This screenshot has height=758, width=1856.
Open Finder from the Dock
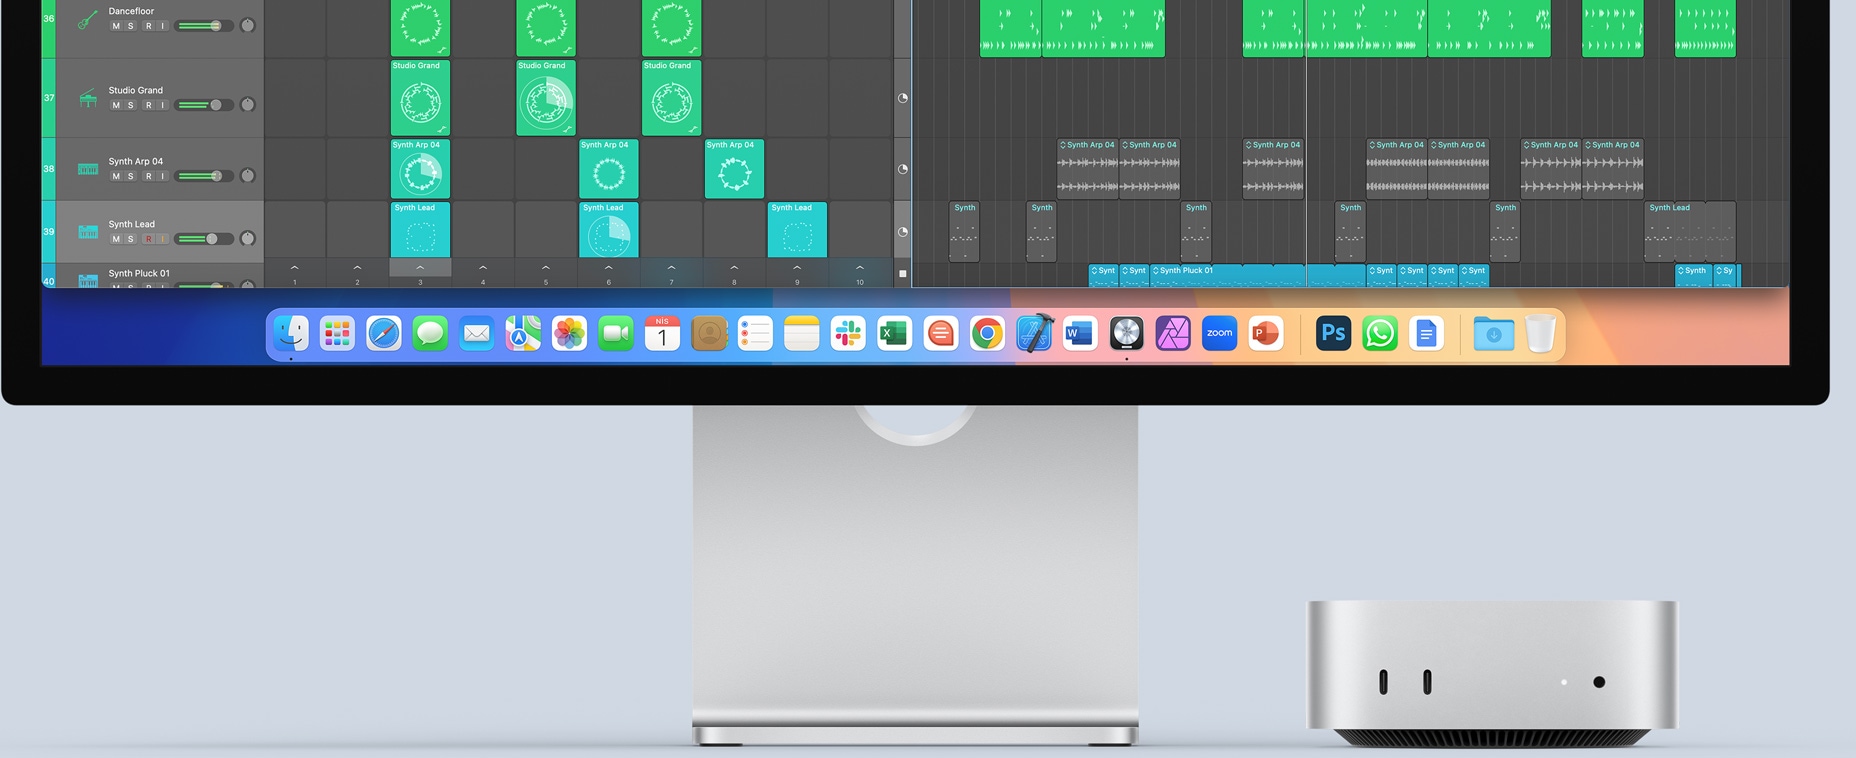pos(291,334)
